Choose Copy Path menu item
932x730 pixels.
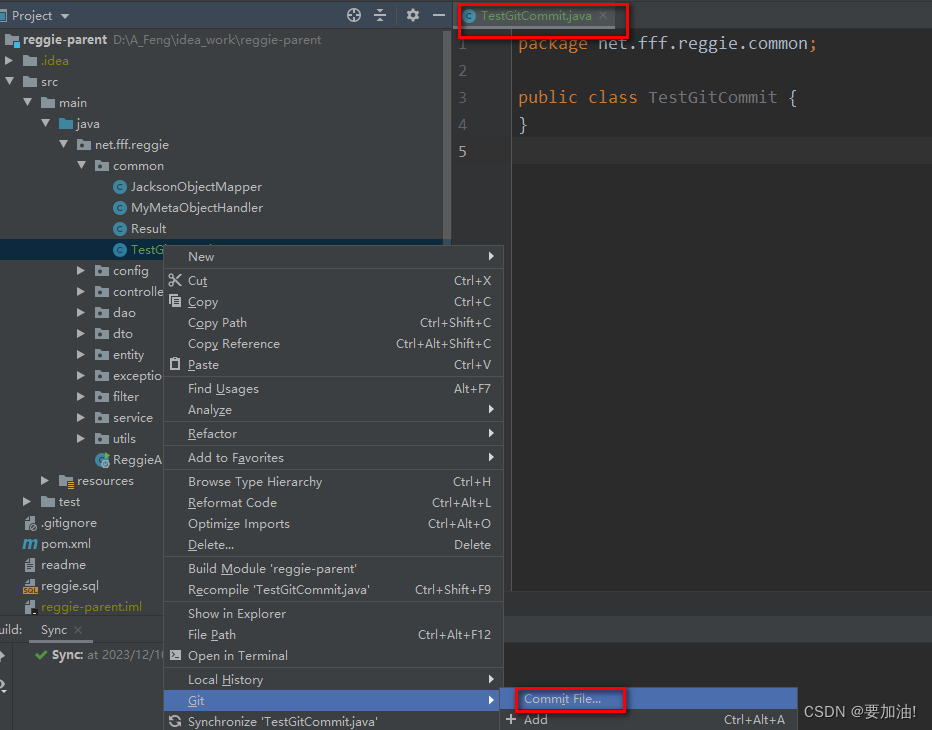coord(333,323)
